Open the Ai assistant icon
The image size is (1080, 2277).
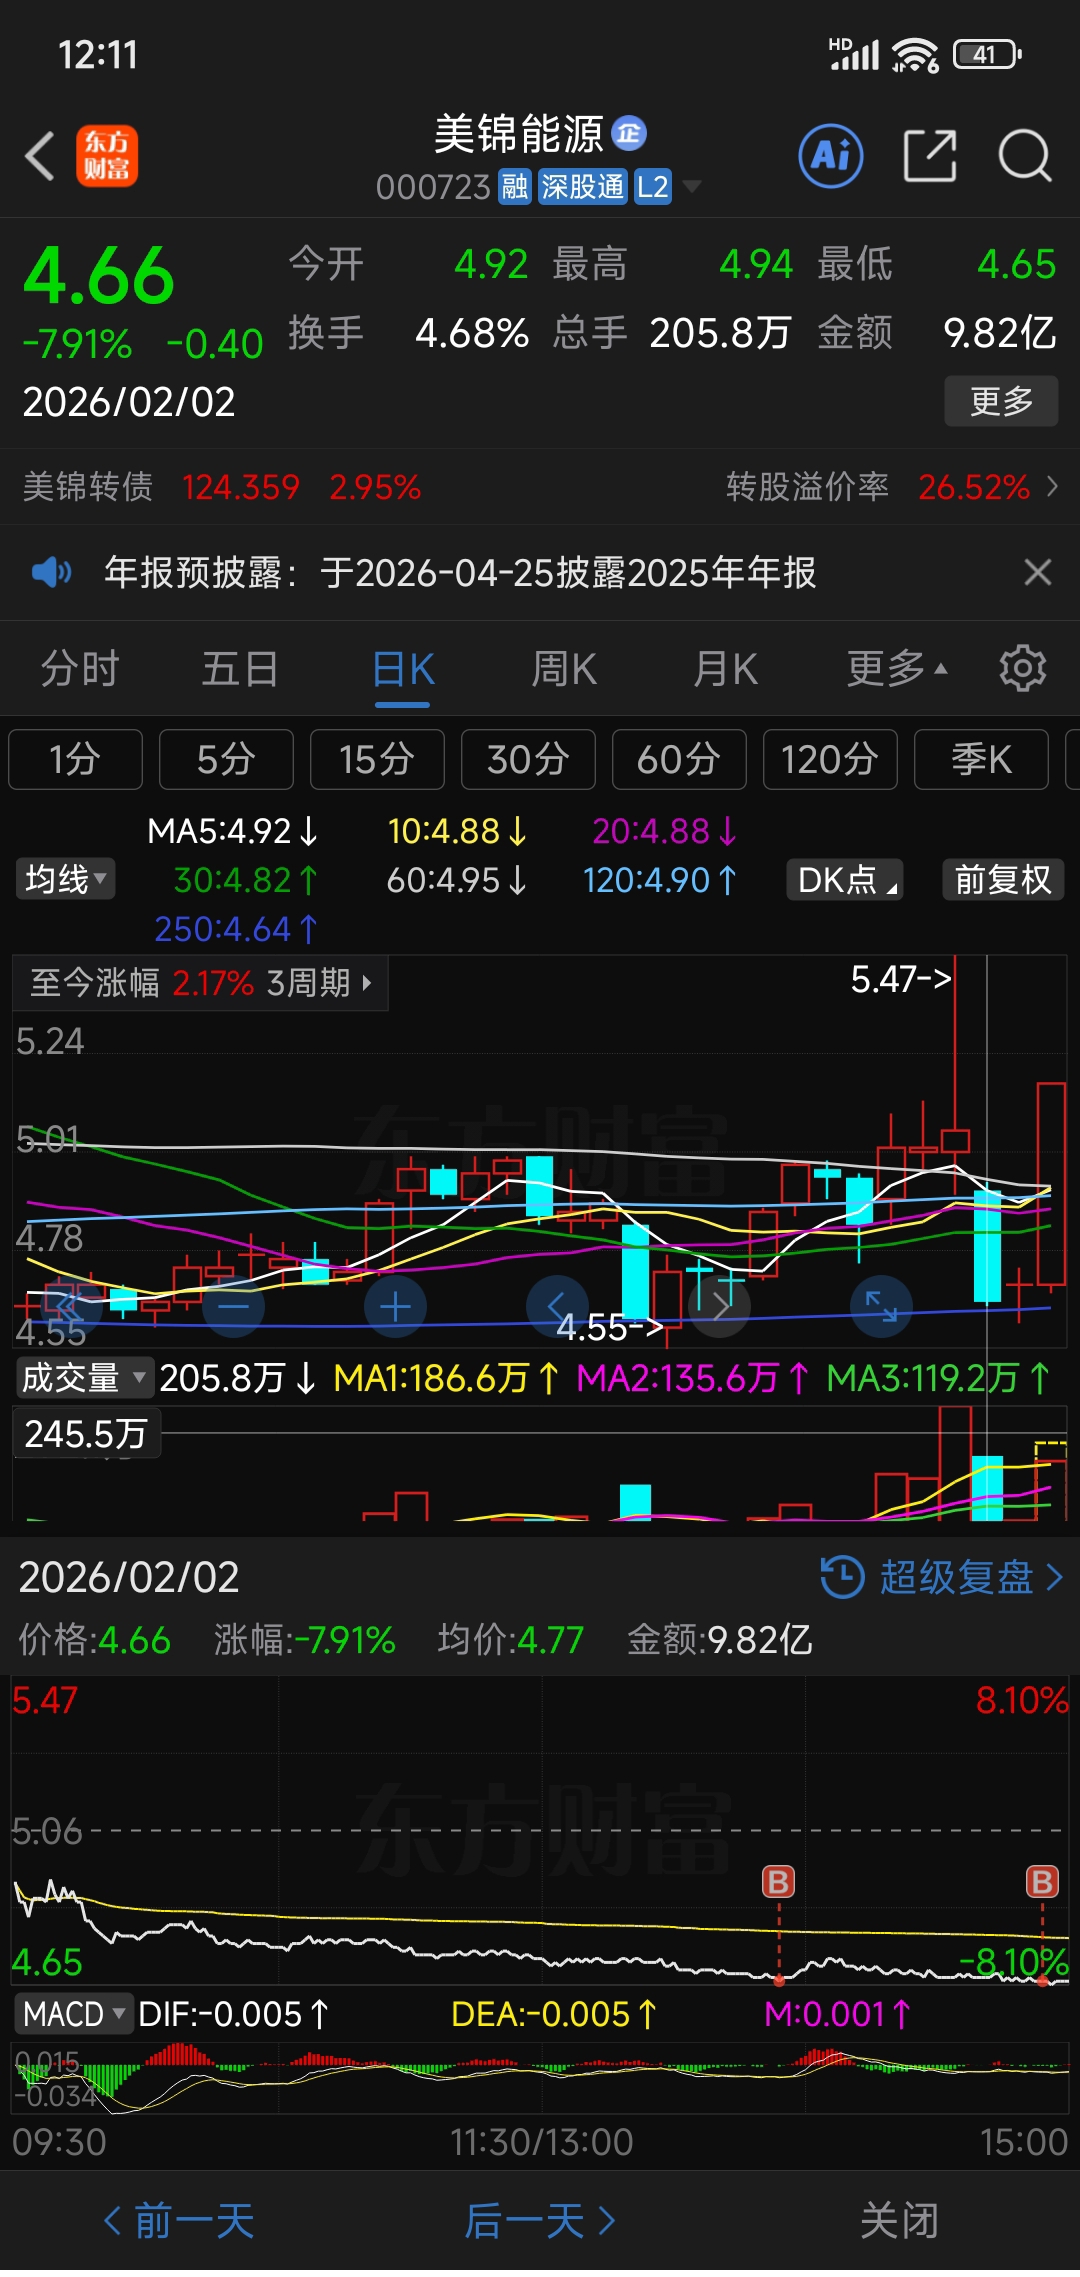[x=831, y=156]
